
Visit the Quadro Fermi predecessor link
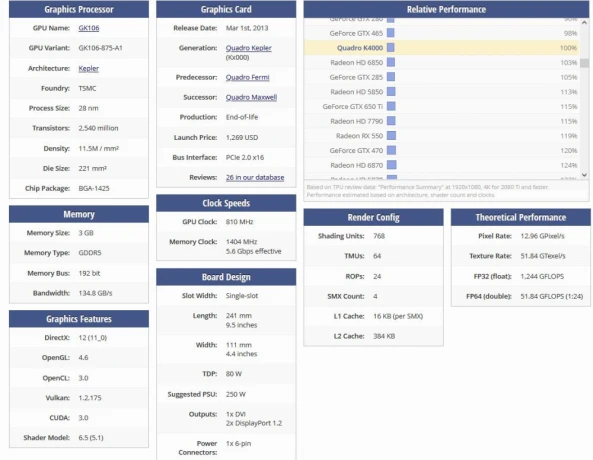[247, 78]
